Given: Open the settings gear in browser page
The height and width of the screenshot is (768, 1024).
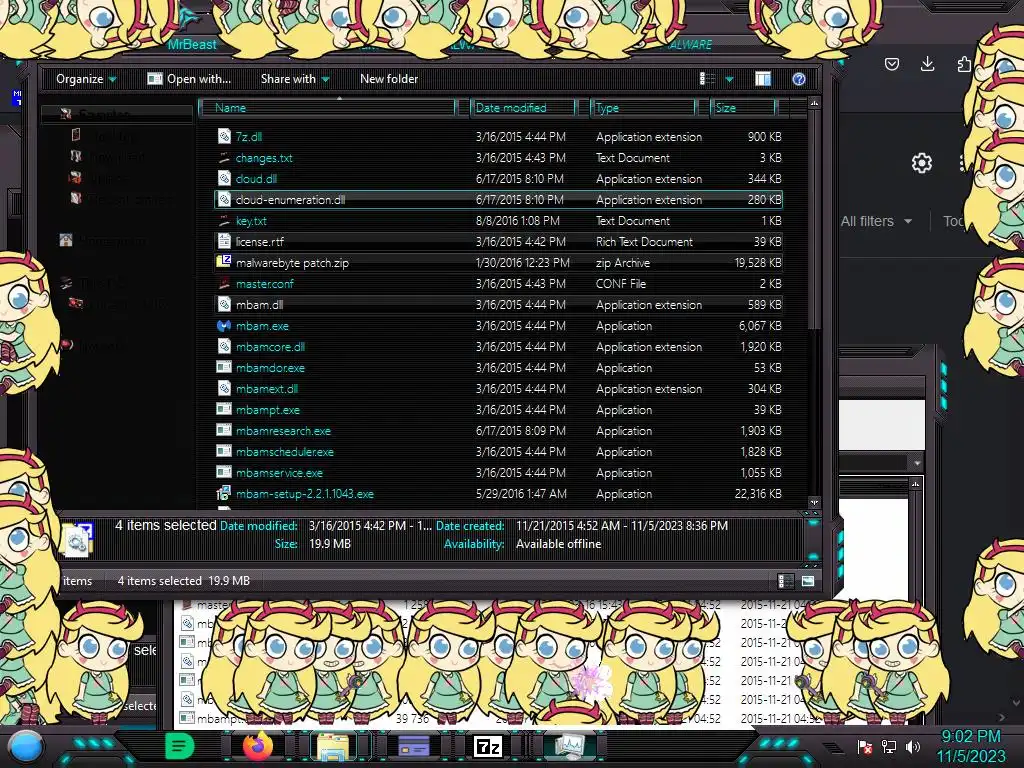Looking at the screenshot, I should pos(921,163).
